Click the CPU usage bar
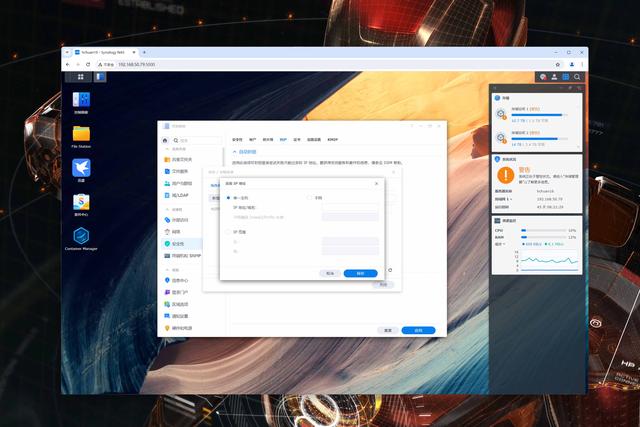 [x=544, y=231]
